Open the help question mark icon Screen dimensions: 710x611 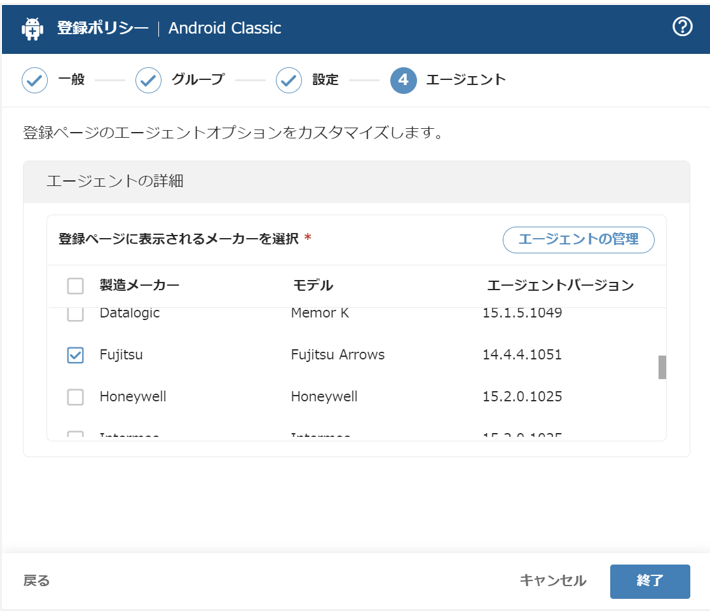[x=682, y=27]
